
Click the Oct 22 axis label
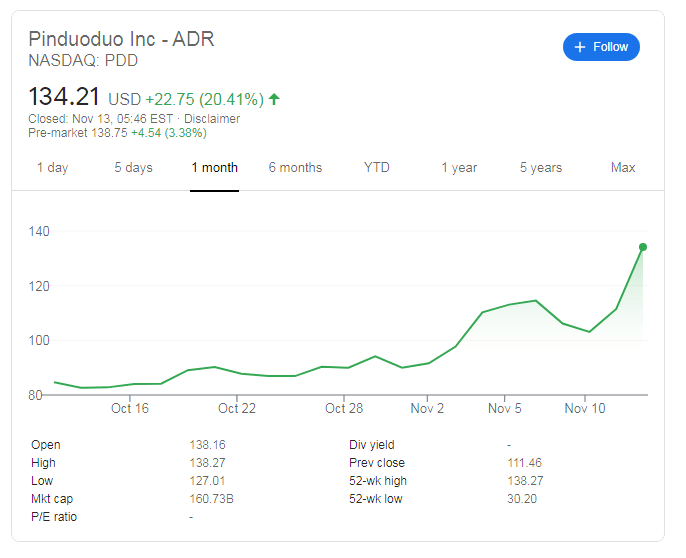(x=237, y=408)
